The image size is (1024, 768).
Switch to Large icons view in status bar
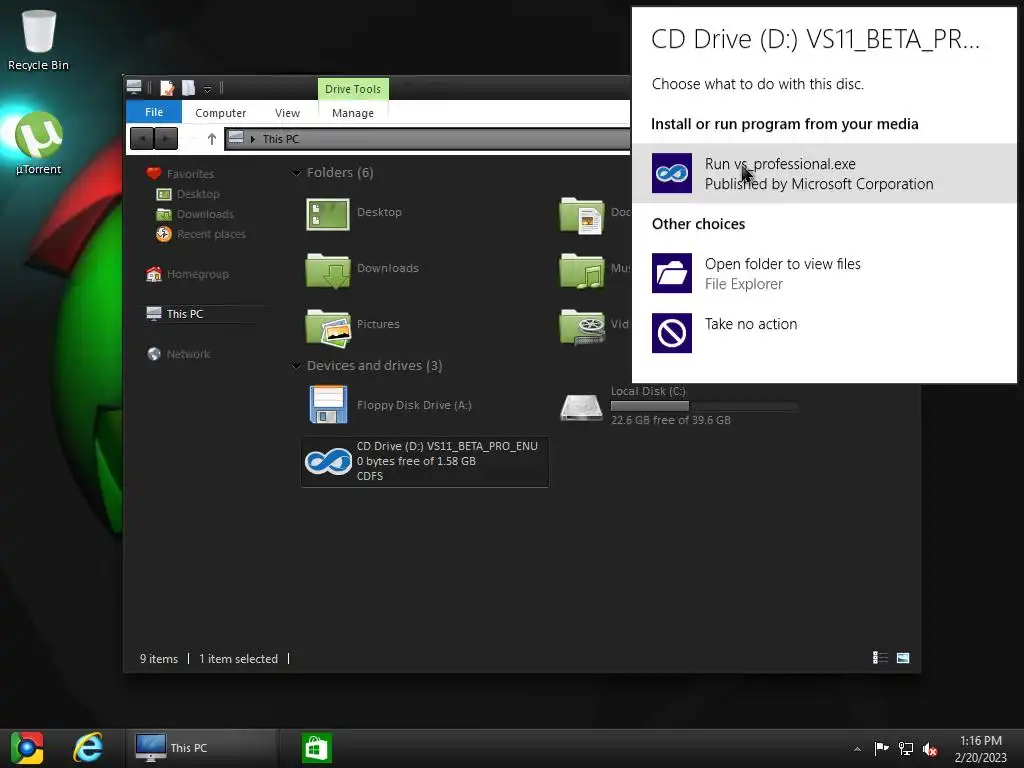[x=903, y=658]
